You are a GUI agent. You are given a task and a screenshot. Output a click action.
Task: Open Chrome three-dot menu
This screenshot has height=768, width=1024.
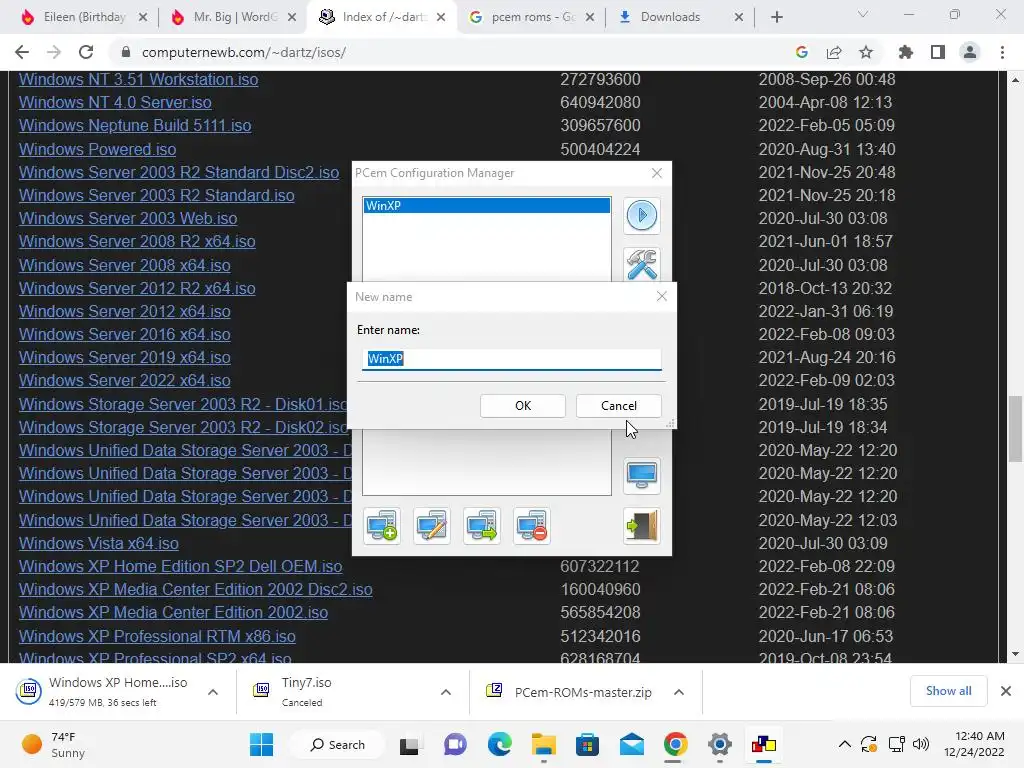coord(1002,52)
